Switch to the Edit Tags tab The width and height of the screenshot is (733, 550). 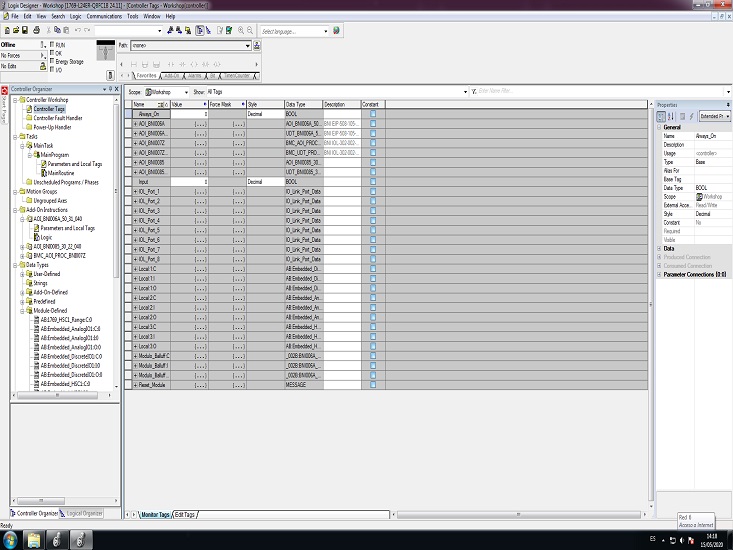point(186,513)
